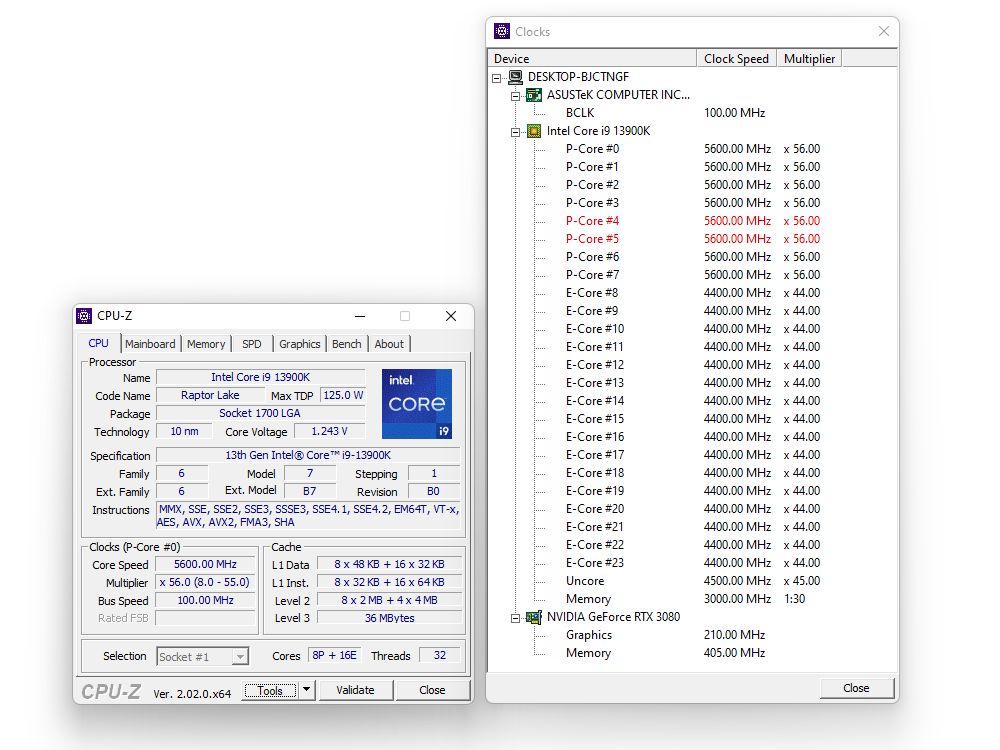Click the Level 3 36 MBytes value
Screen dimensions: 1000x750
tap(390, 618)
